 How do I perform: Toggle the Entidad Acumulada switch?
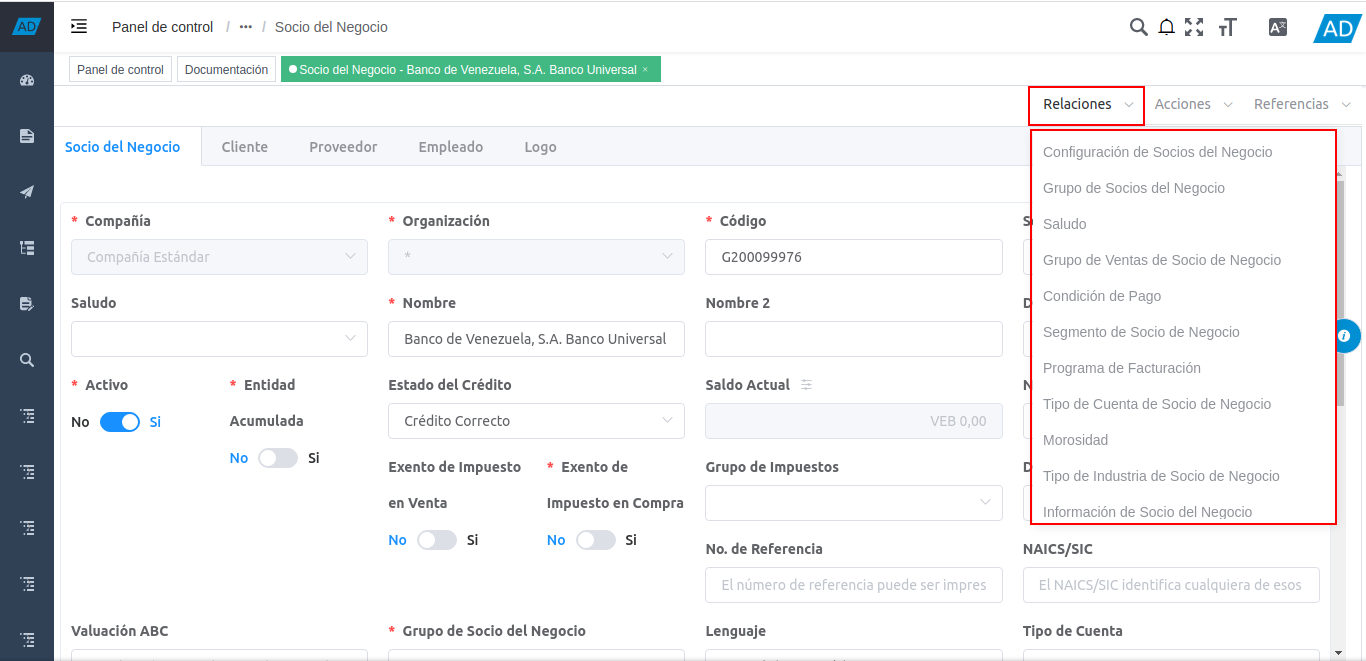coord(278,458)
